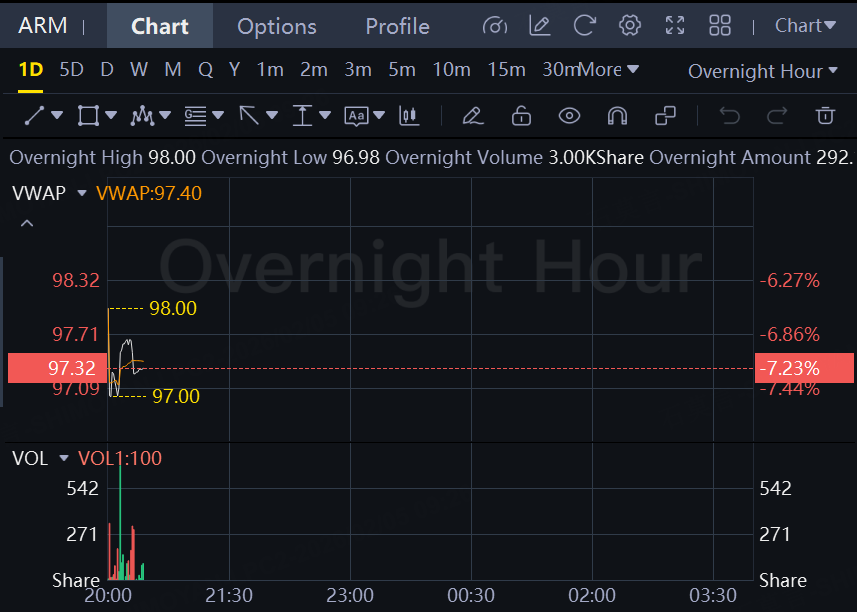Switch to the Options tab

click(277, 26)
